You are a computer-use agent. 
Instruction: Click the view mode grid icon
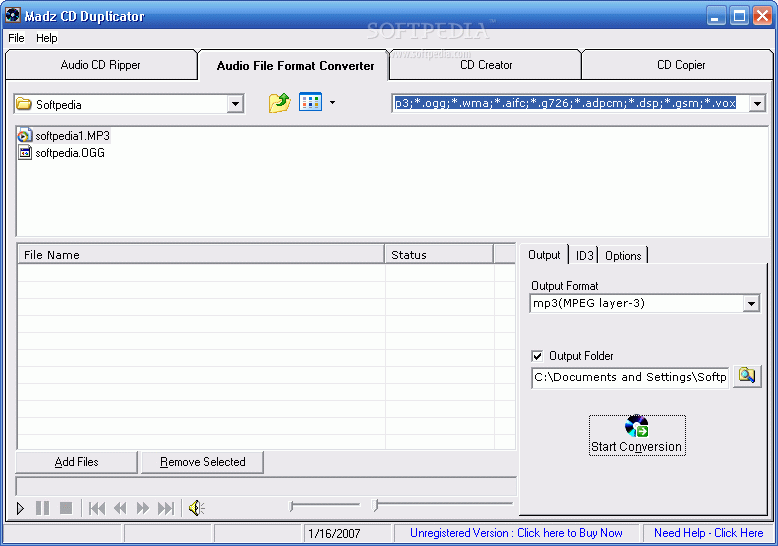(310, 102)
